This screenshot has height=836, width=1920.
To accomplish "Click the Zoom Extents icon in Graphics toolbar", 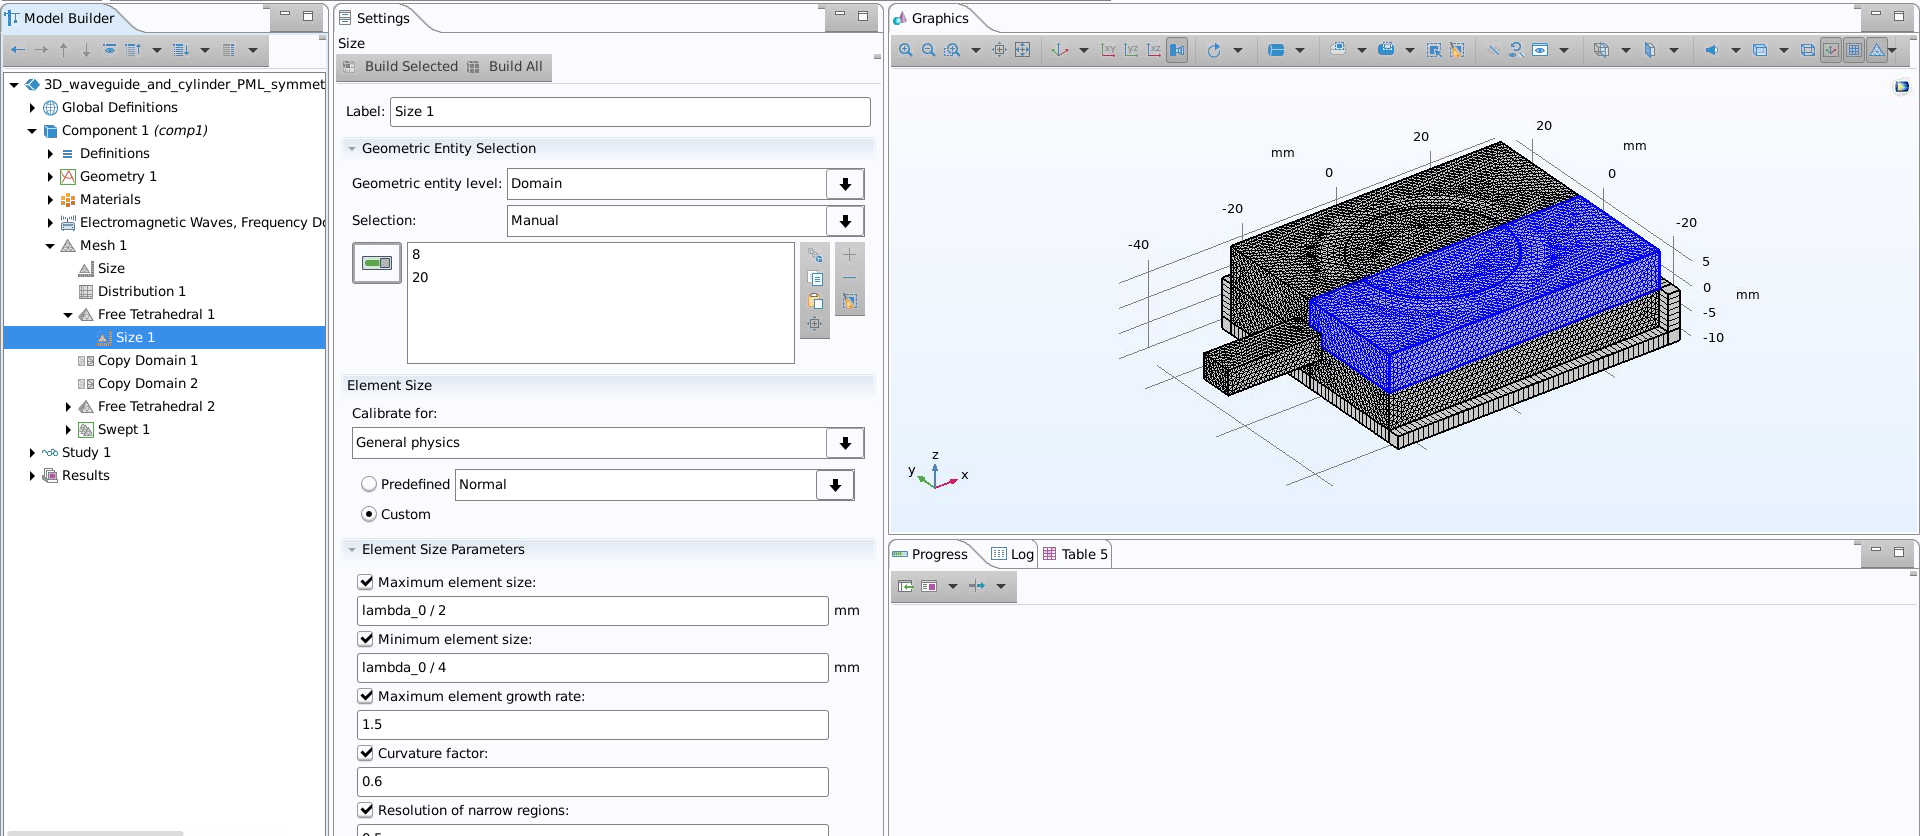I will (1022, 50).
